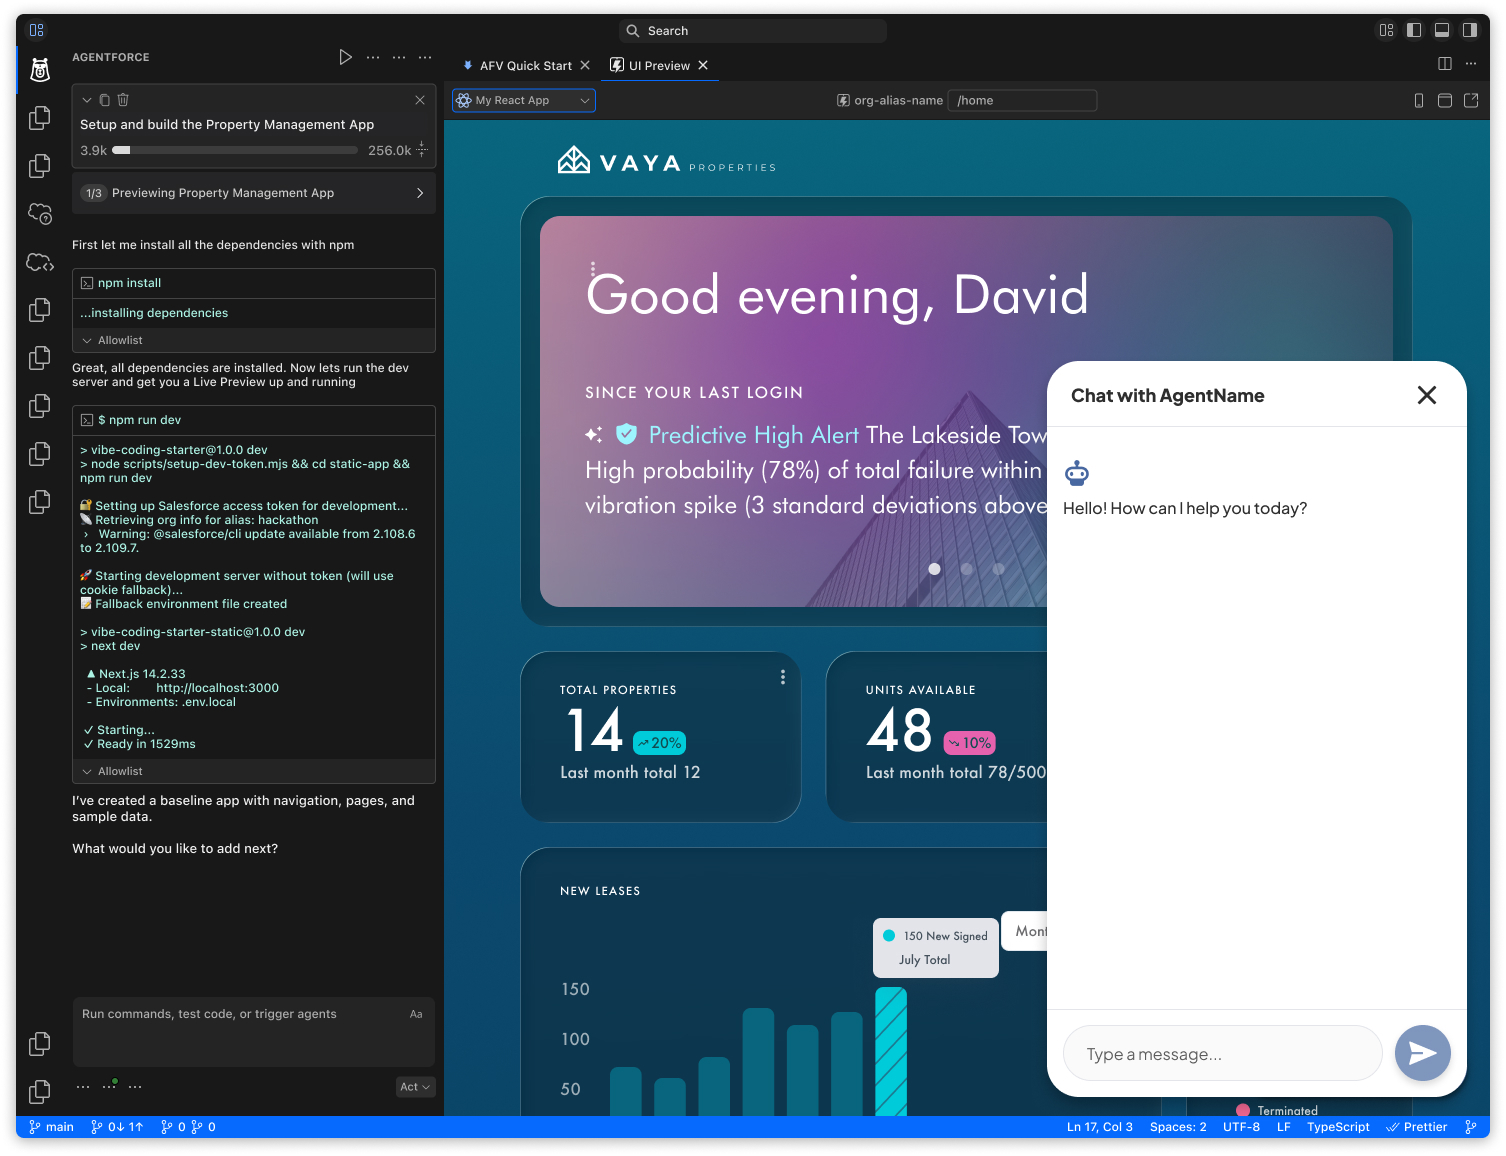Close the Setup and build task card
This screenshot has width=1506, height=1156.
pyautogui.click(x=420, y=100)
